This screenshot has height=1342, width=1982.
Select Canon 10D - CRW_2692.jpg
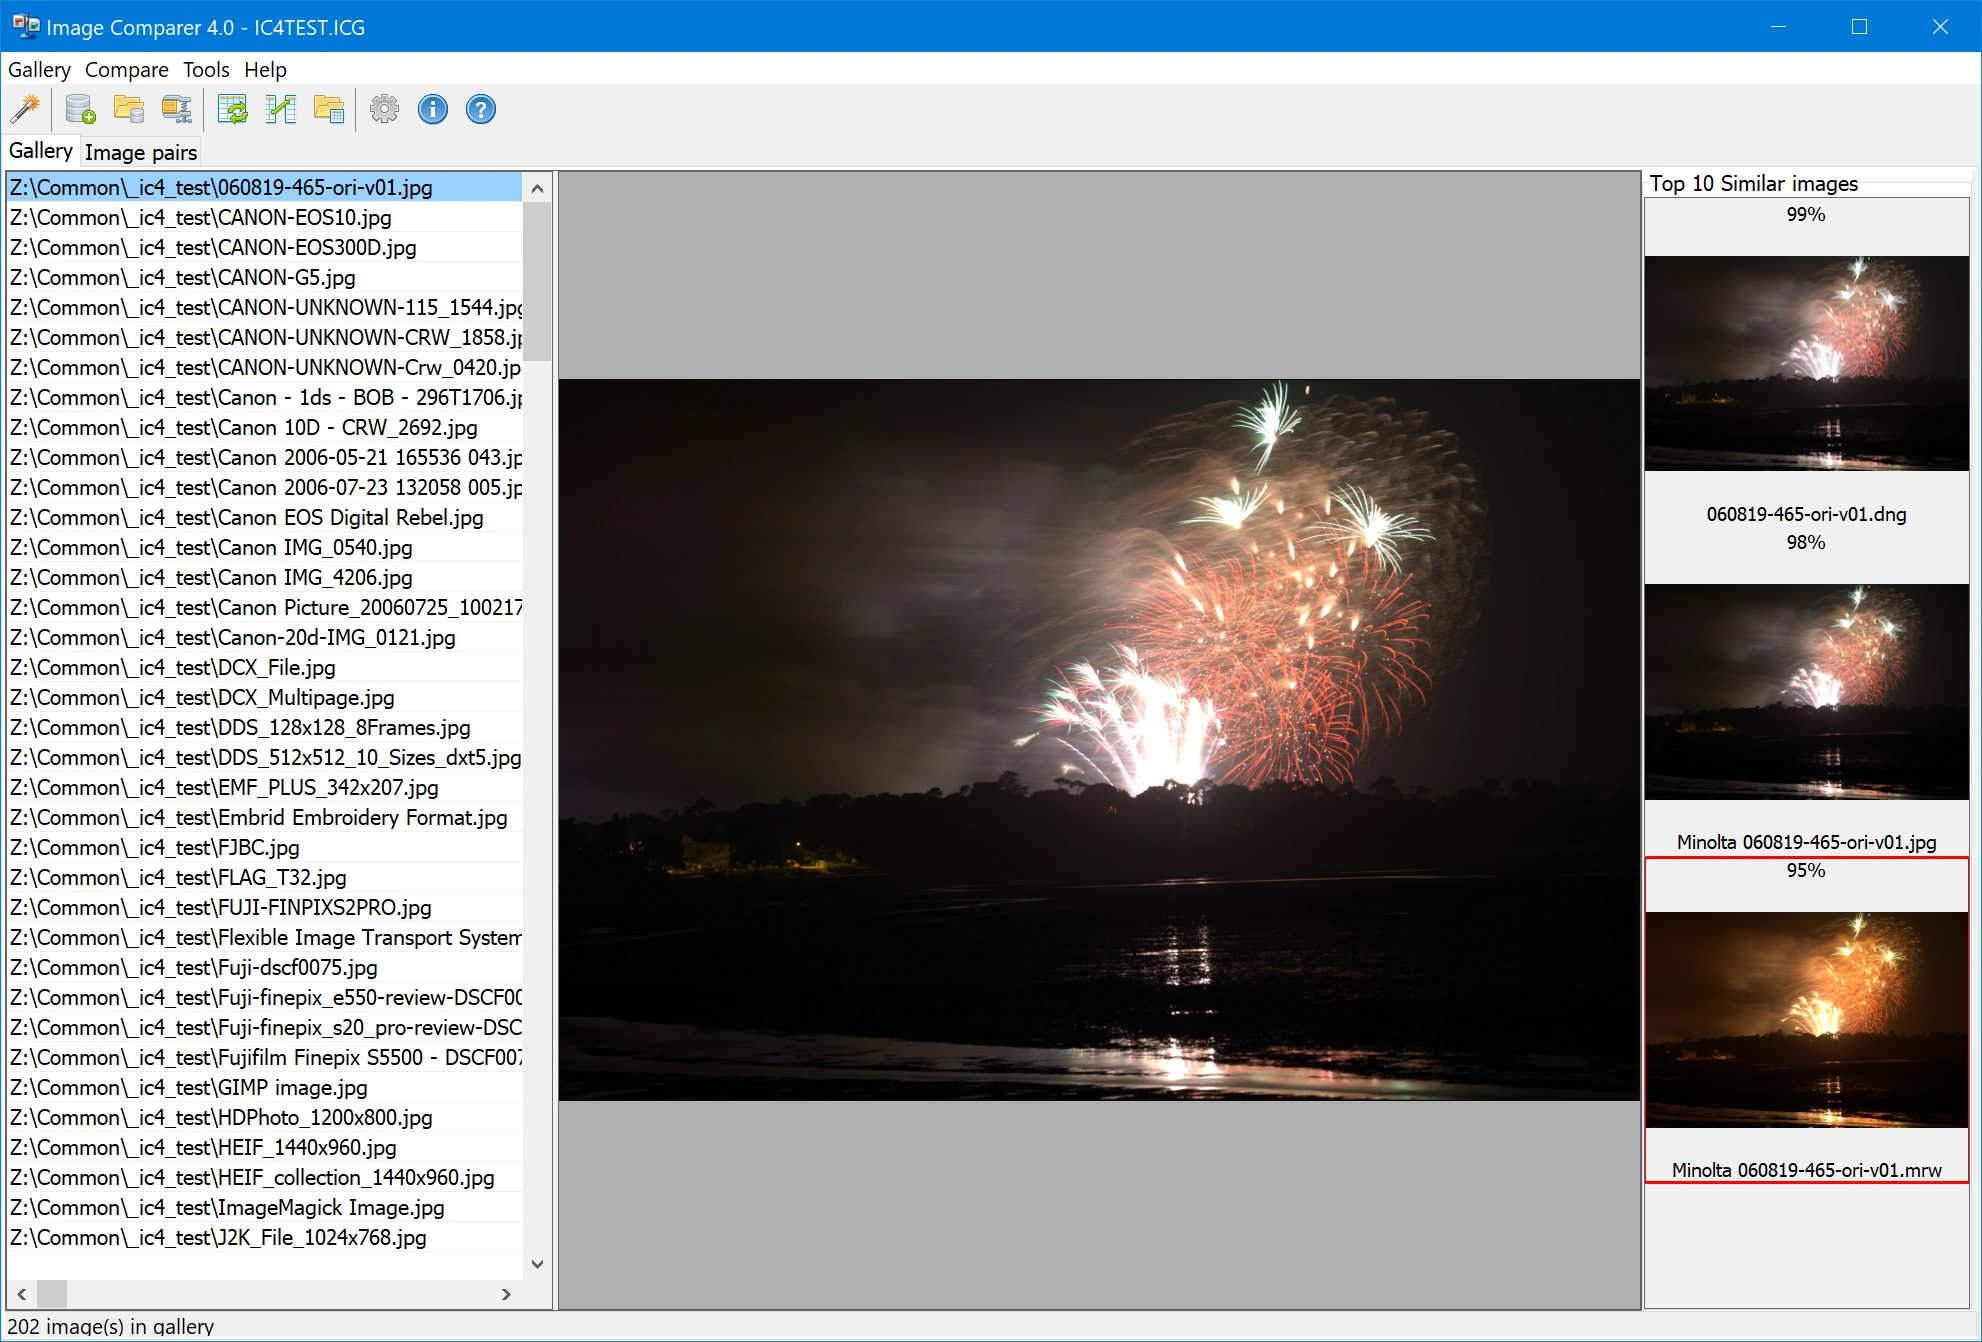pos(264,427)
